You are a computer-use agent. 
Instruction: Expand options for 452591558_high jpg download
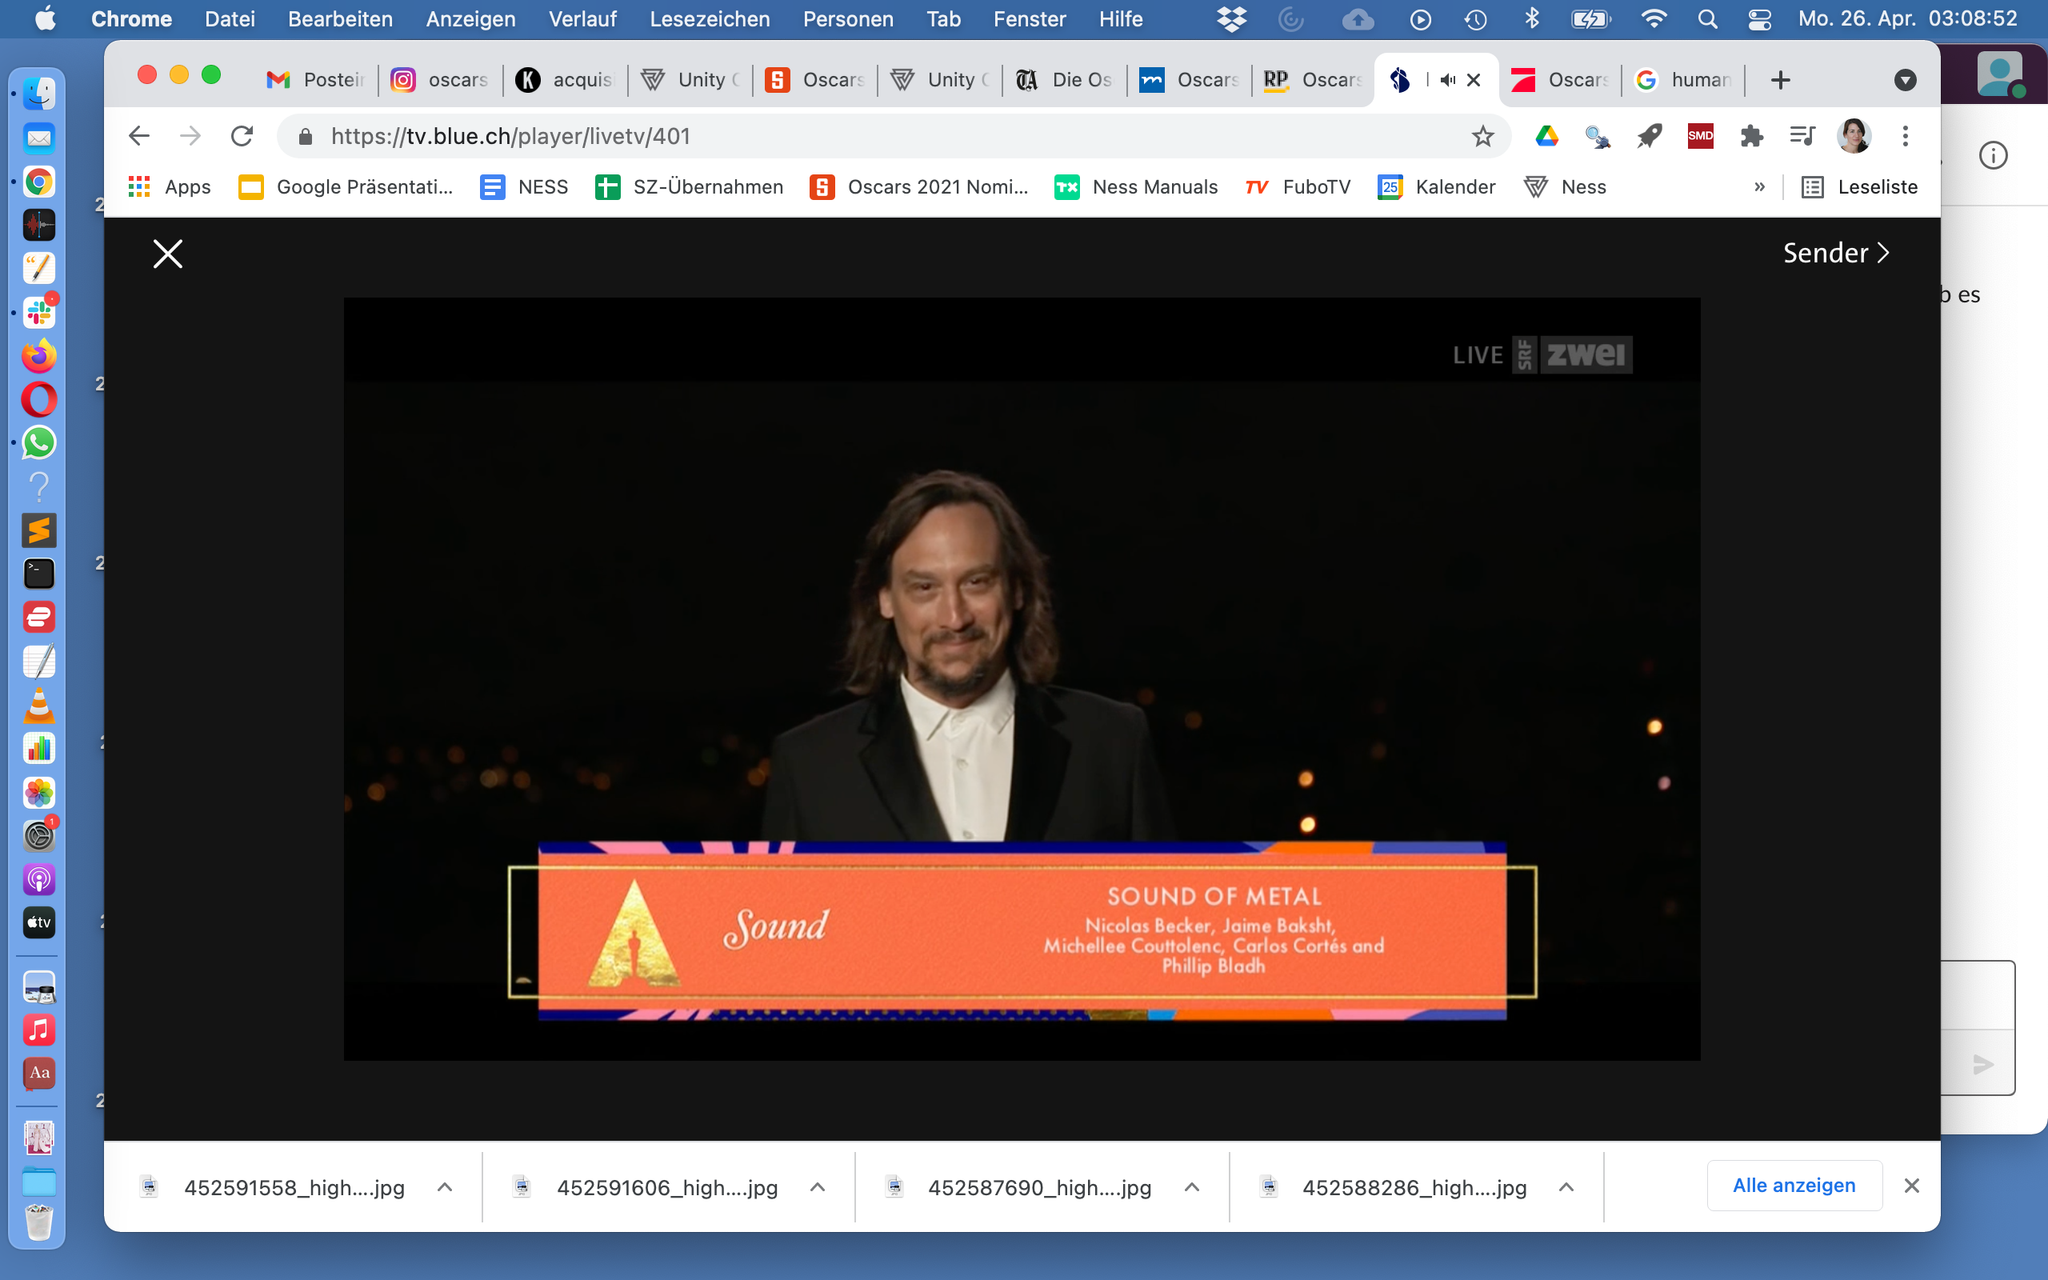[x=445, y=1187]
